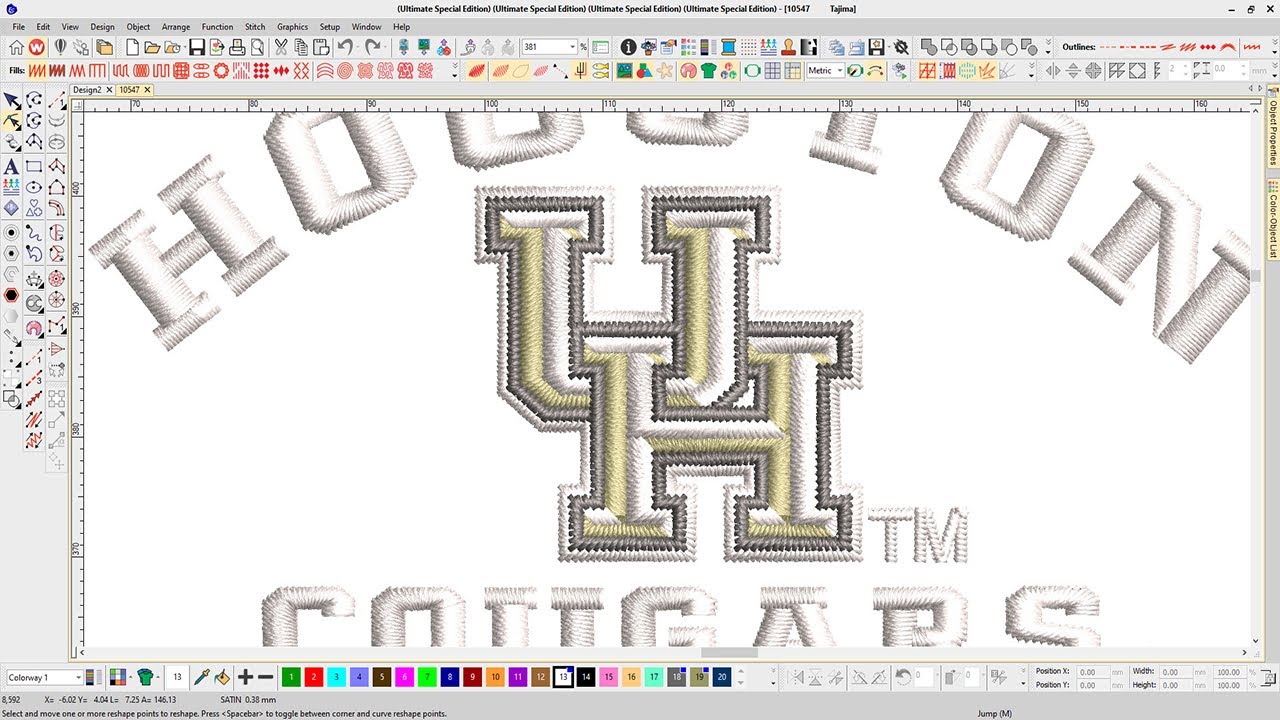Paste from clipboard icon
The width and height of the screenshot is (1280, 720).
[321, 47]
